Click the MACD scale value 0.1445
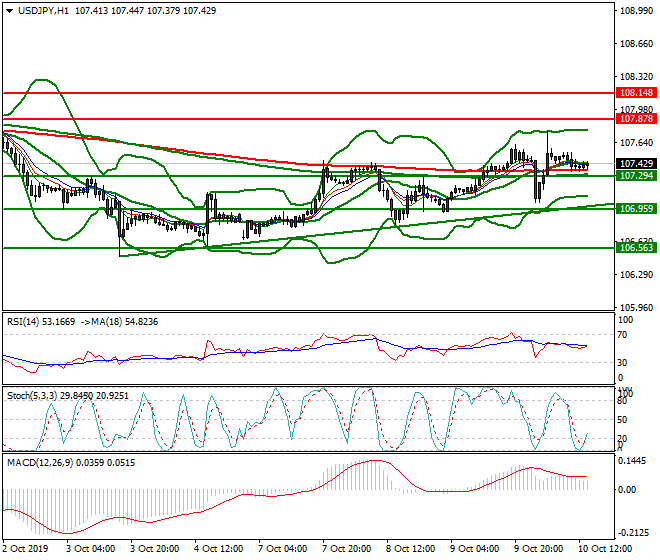The image size is (660, 560). 632,461
